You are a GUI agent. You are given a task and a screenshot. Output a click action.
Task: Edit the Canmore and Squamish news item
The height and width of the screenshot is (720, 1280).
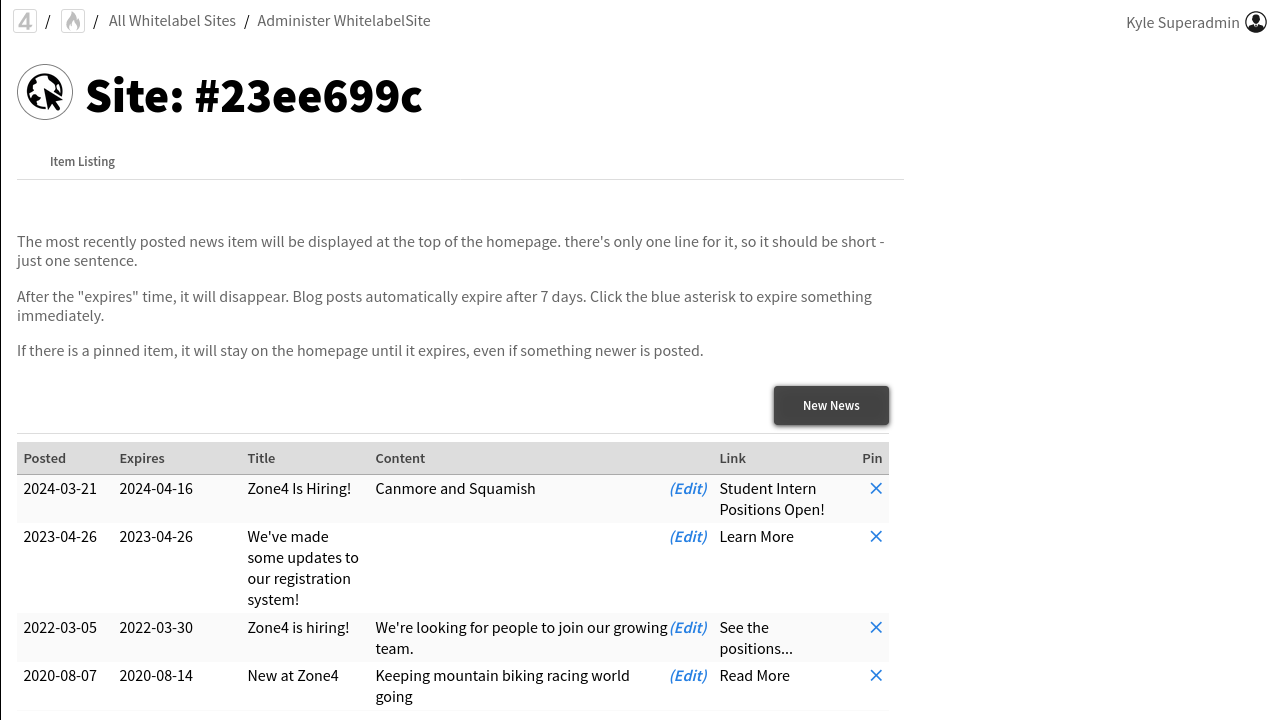tap(688, 488)
